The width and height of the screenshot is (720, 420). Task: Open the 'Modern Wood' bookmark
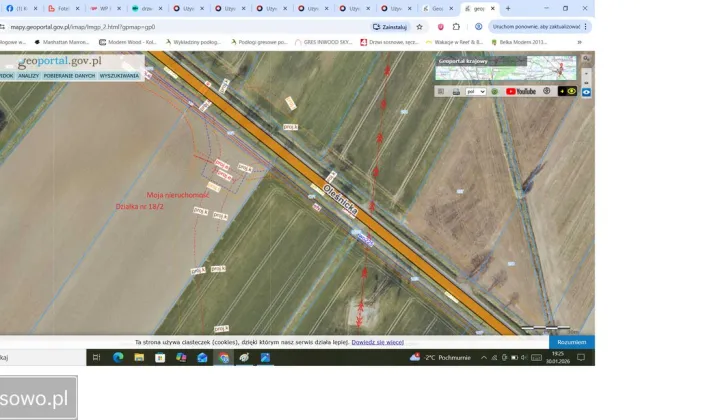pyautogui.click(x=128, y=42)
